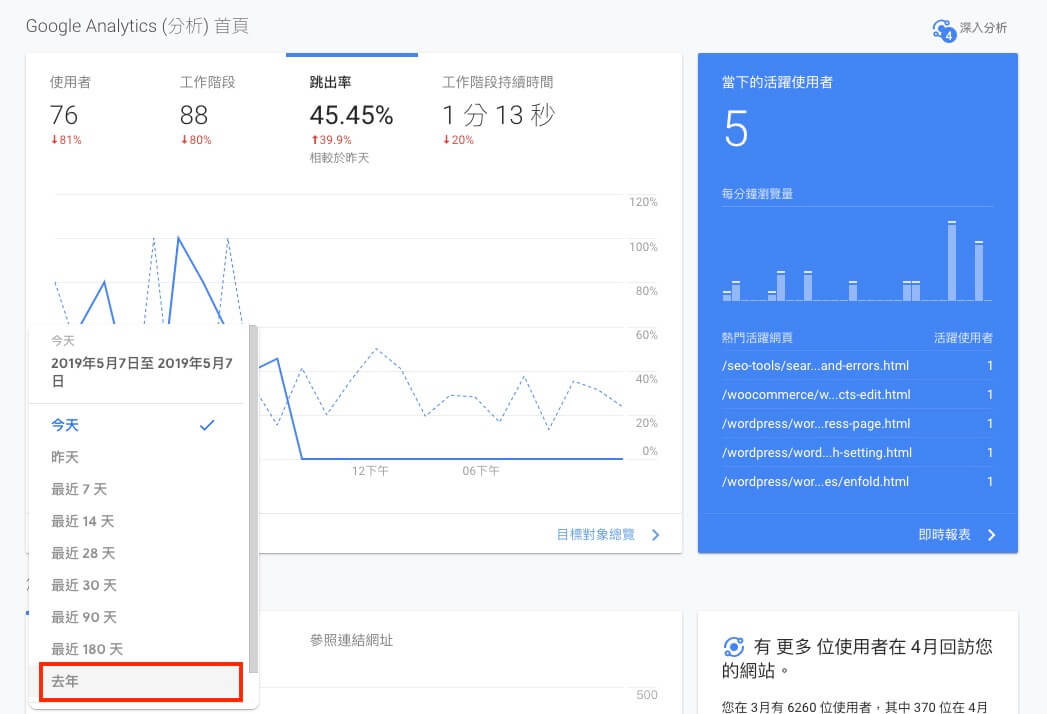
Task: Click the date dropdown list scrollbar
Action: point(254,500)
